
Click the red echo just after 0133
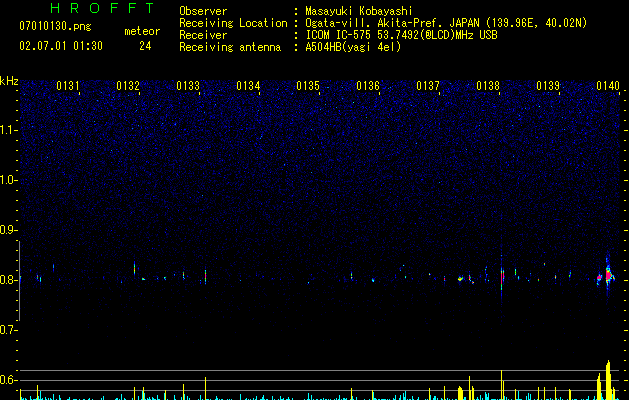coord(205,276)
